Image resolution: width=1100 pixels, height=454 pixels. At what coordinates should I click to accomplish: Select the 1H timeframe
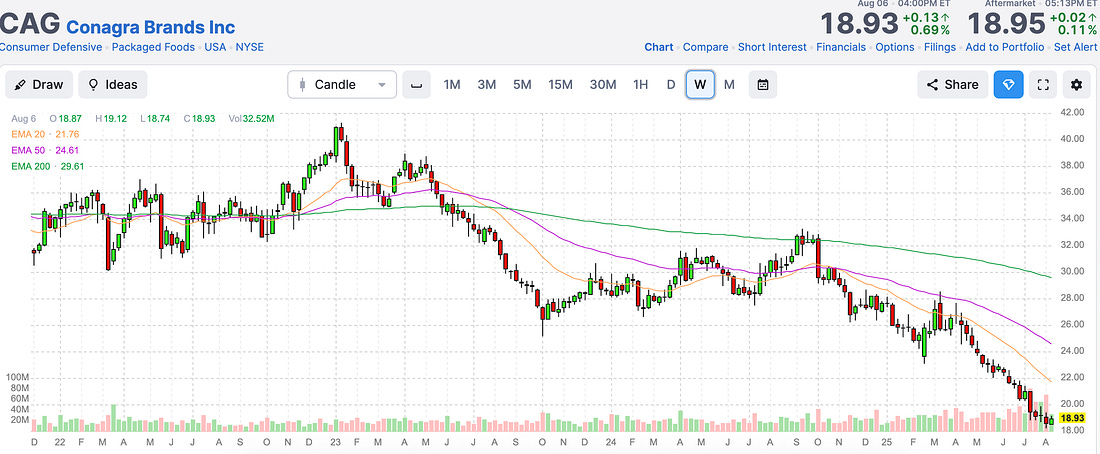(640, 85)
